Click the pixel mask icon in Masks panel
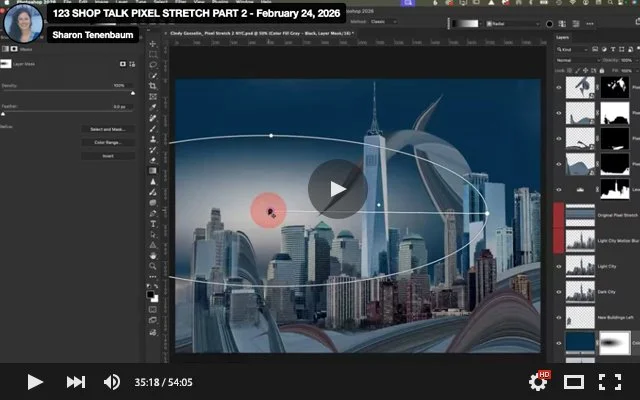This screenshot has width=640, height=400. pyautogui.click(x=122, y=64)
